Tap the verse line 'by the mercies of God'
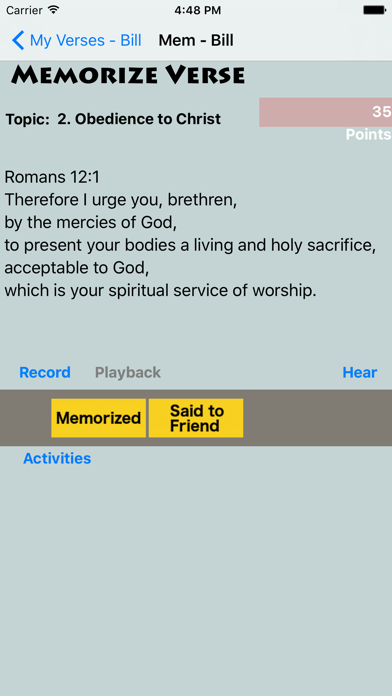This screenshot has width=392, height=696. pyautogui.click(x=91, y=222)
